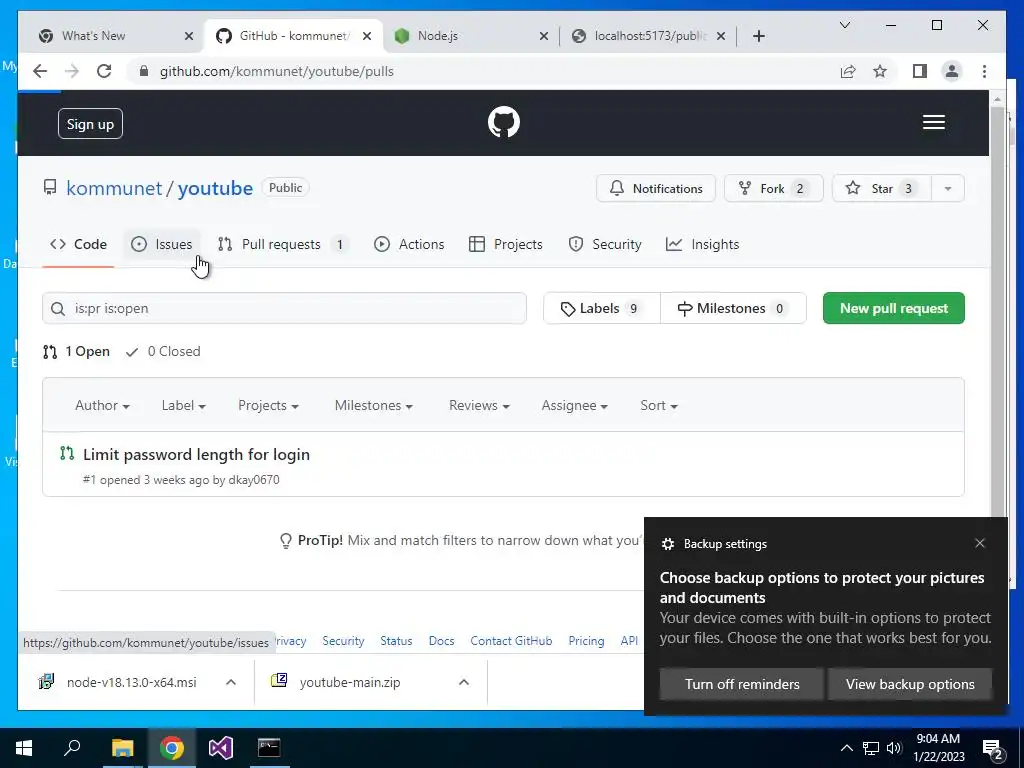The height and width of the screenshot is (768, 1024).
Task: Open the Reviews filter dropdown
Action: pyautogui.click(x=479, y=406)
